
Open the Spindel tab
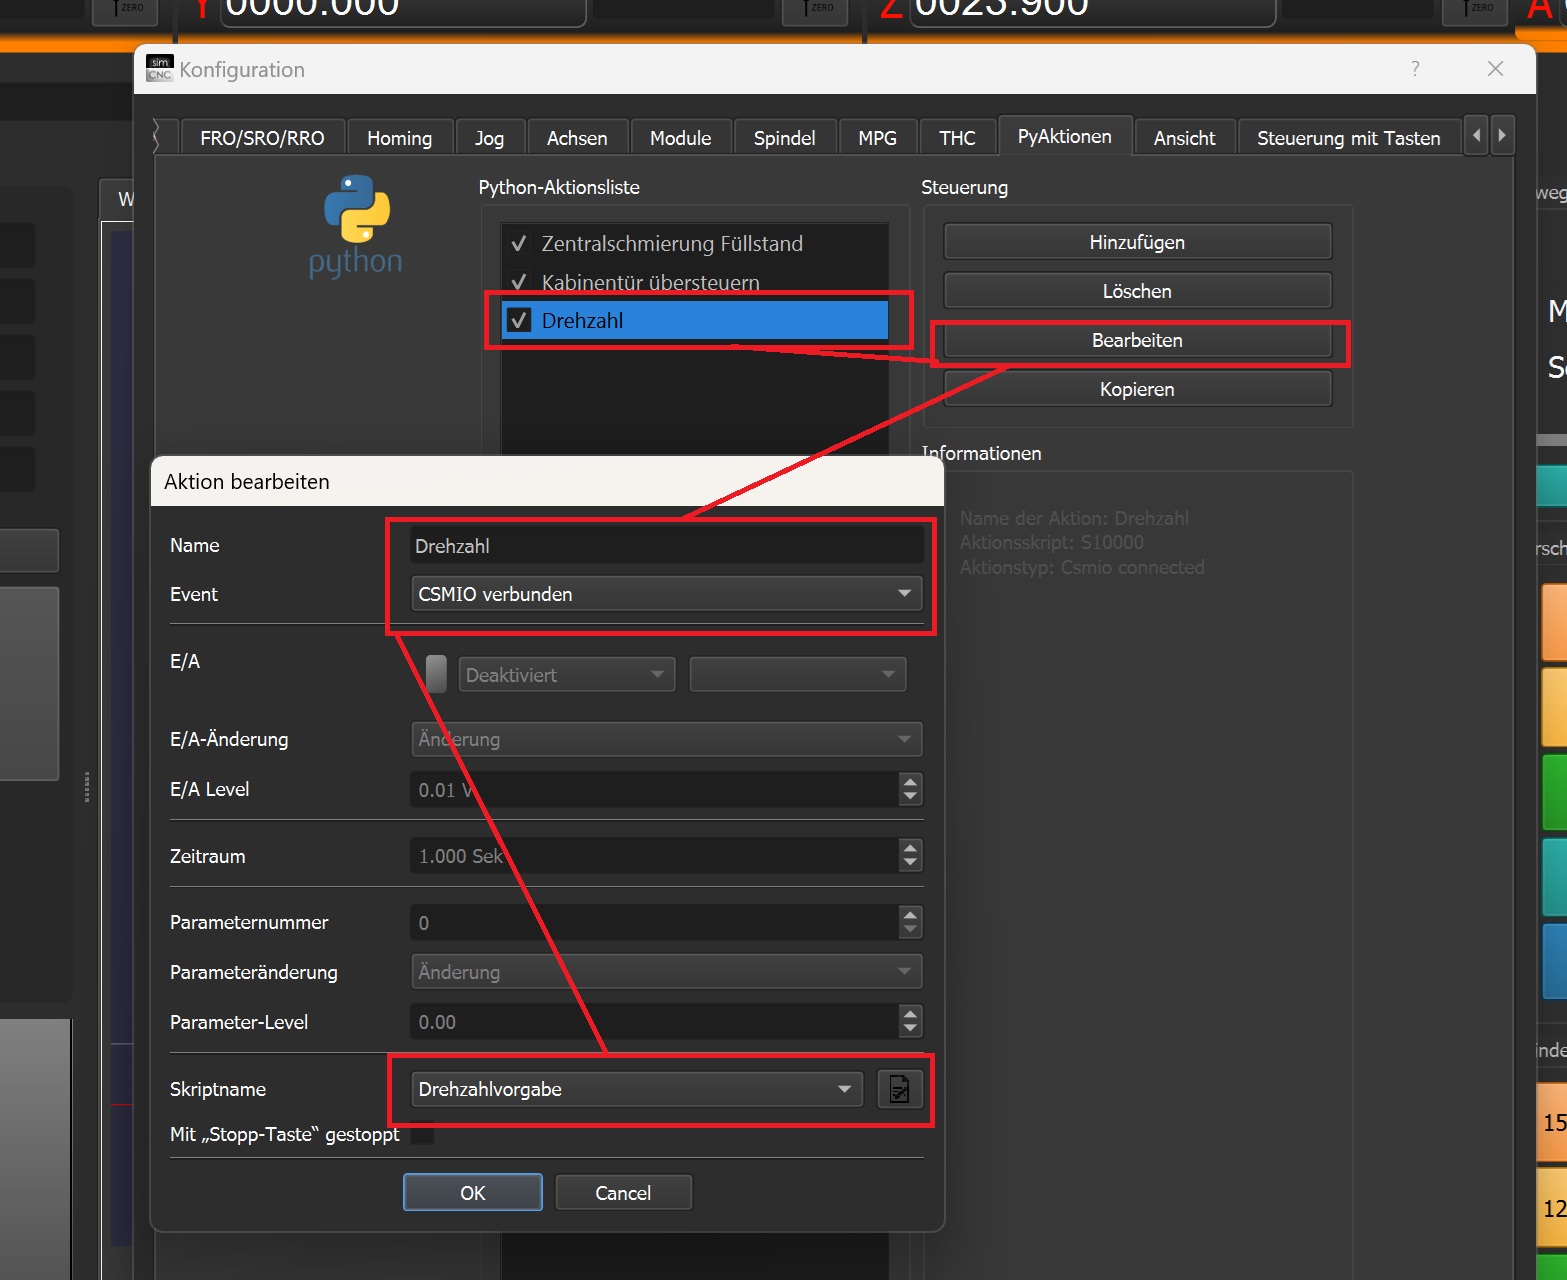click(x=784, y=138)
